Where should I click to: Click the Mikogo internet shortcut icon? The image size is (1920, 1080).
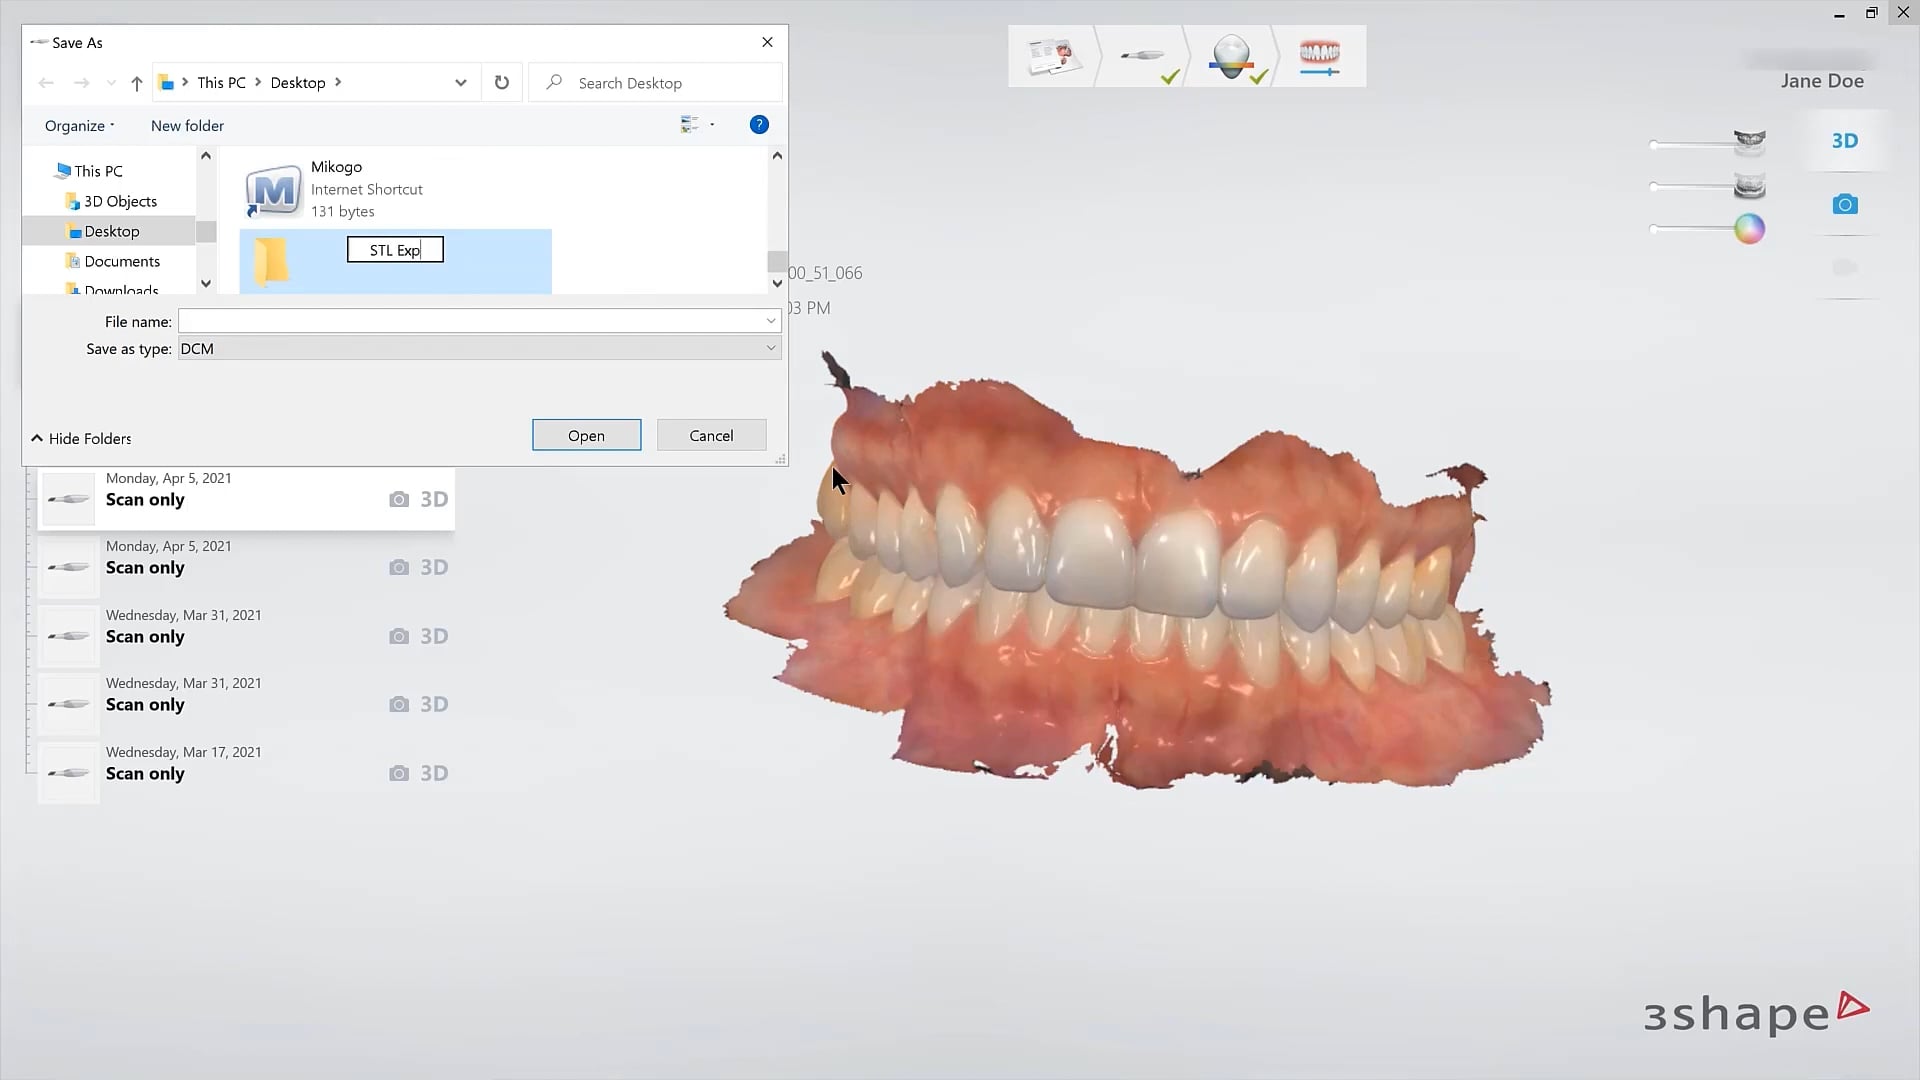click(272, 190)
